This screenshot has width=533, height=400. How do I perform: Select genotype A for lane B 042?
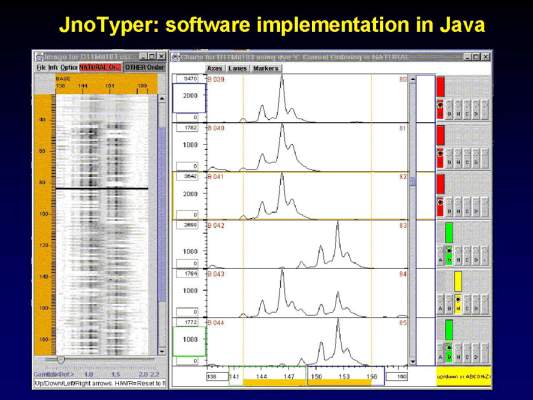[x=440, y=256]
